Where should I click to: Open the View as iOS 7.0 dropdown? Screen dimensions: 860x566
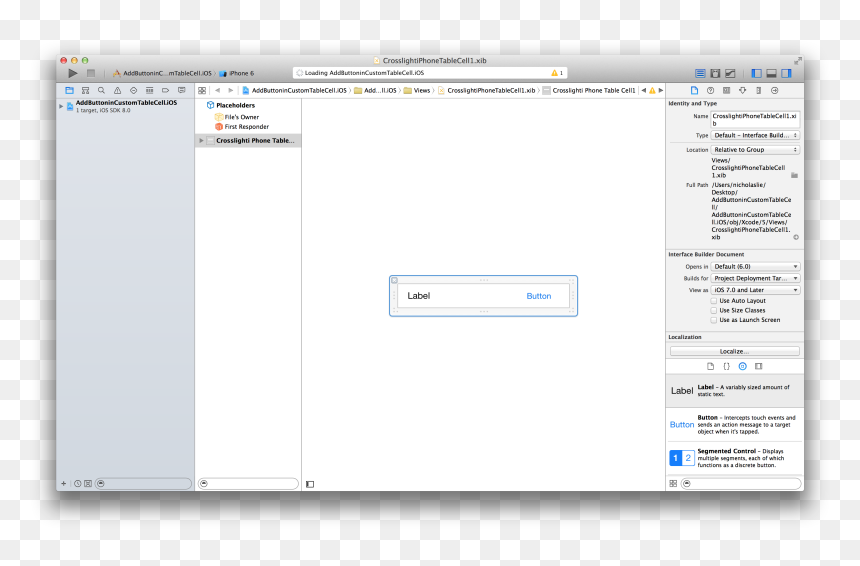point(755,290)
